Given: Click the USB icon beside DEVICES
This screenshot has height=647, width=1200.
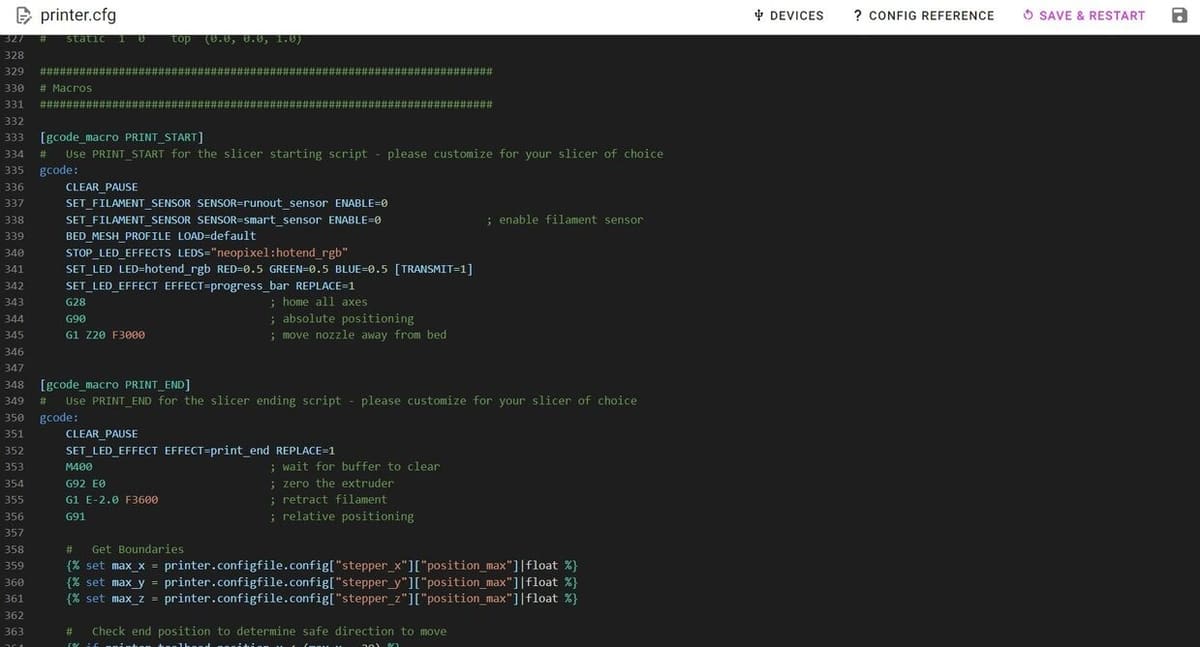Looking at the screenshot, I should click(759, 15).
